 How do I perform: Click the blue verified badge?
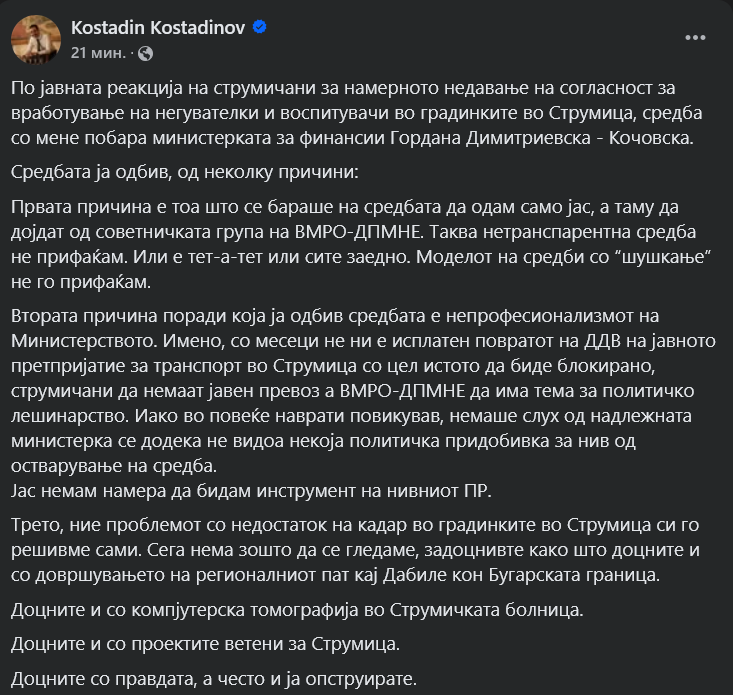coord(260,27)
